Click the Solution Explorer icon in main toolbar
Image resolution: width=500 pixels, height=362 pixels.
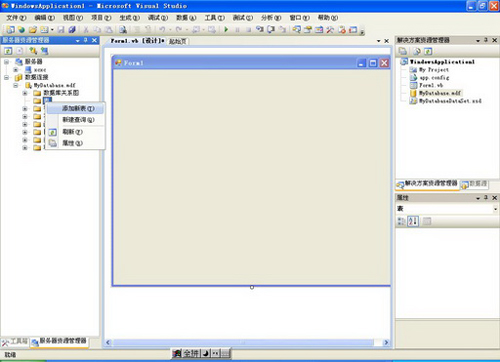296,30
